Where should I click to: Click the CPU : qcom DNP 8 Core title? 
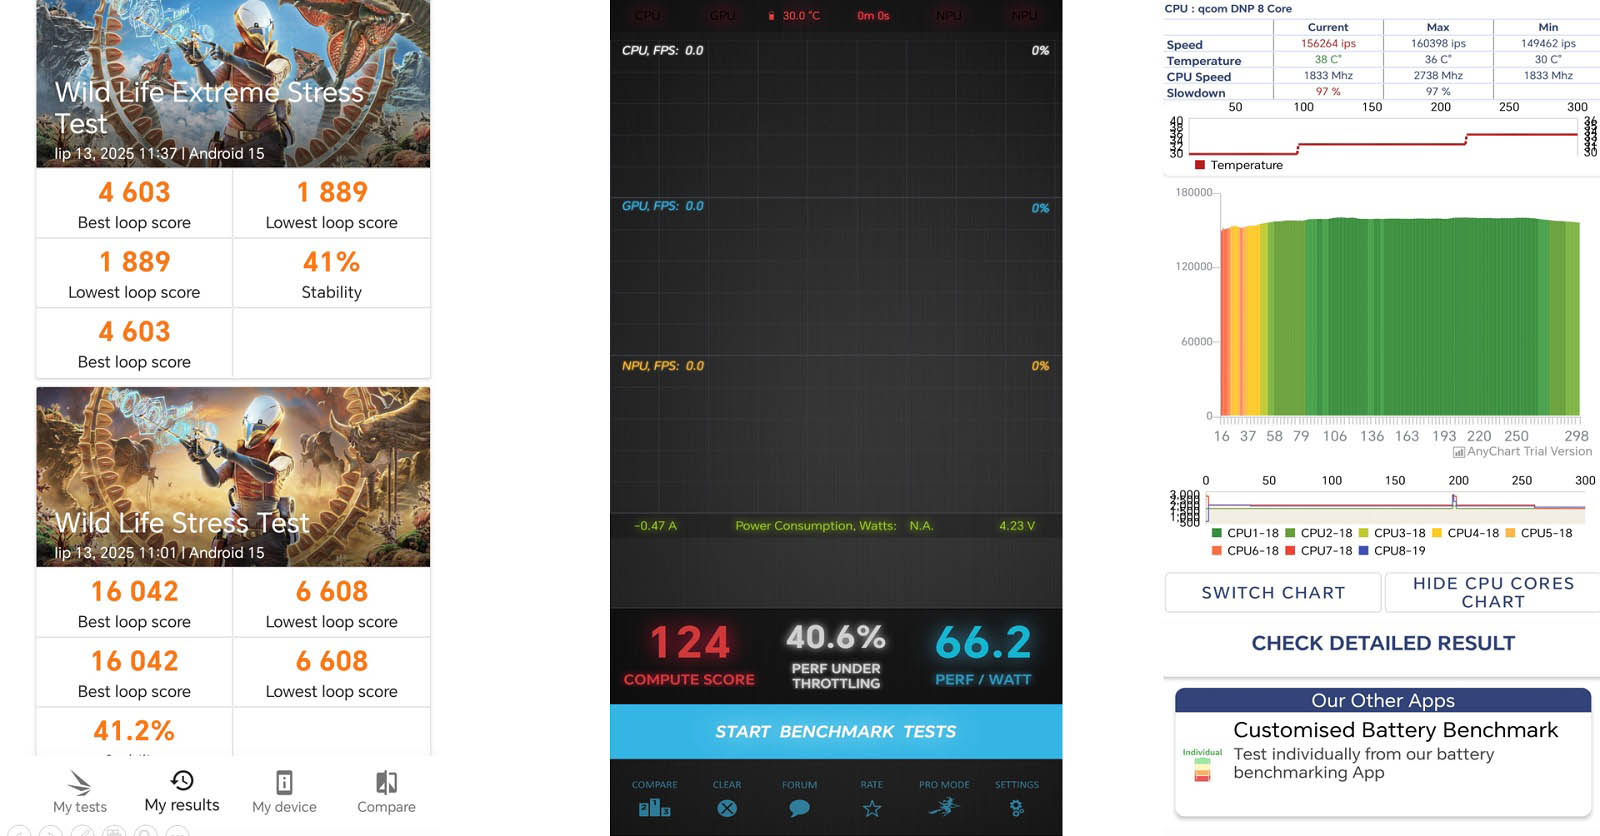1228,8
